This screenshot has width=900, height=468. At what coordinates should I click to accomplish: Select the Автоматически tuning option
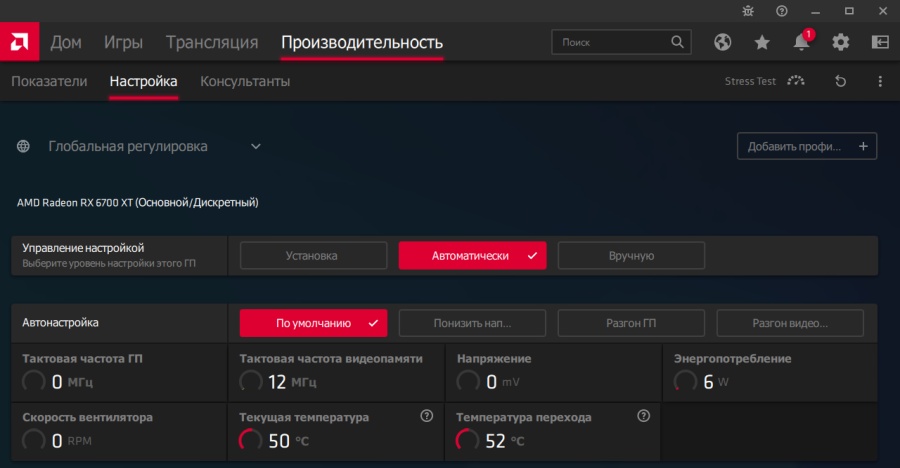click(x=472, y=256)
